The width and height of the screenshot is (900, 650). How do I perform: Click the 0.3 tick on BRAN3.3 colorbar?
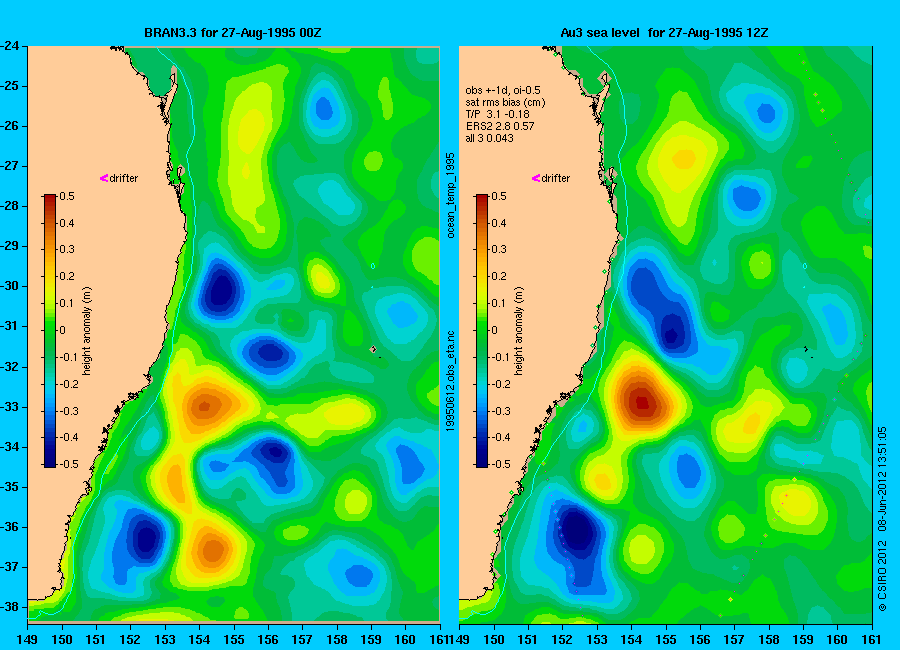point(67,249)
